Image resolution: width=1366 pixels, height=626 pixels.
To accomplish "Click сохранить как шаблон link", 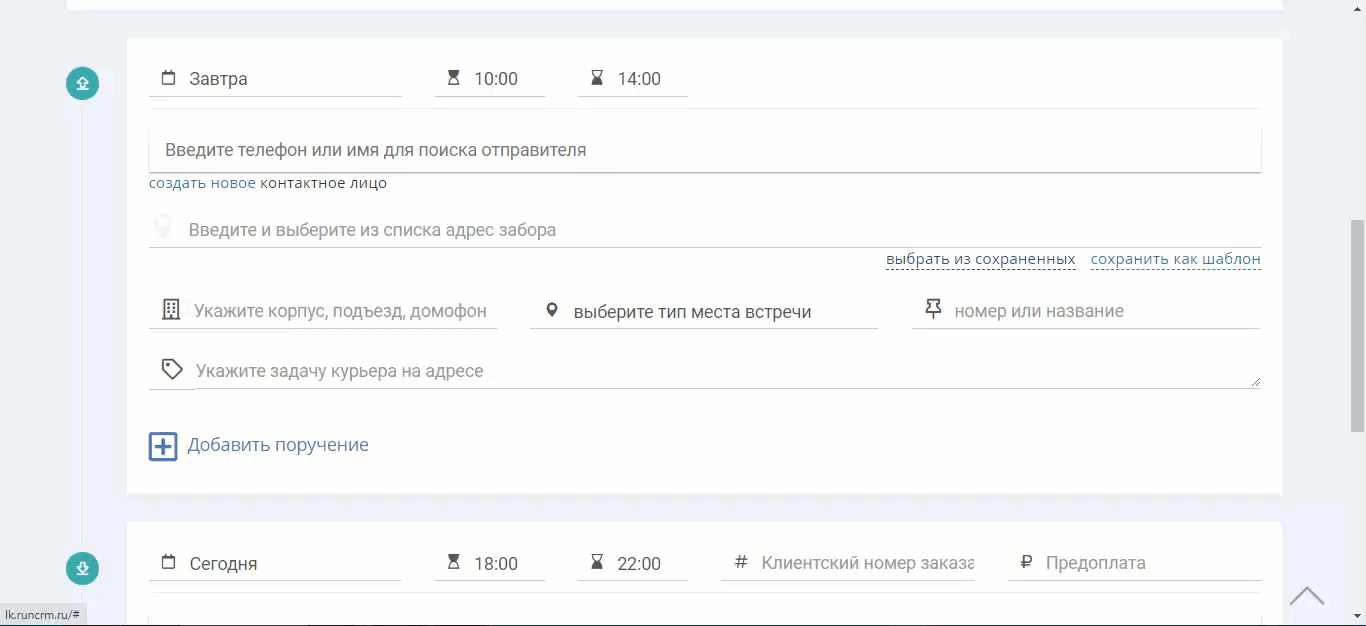I will [x=1176, y=259].
